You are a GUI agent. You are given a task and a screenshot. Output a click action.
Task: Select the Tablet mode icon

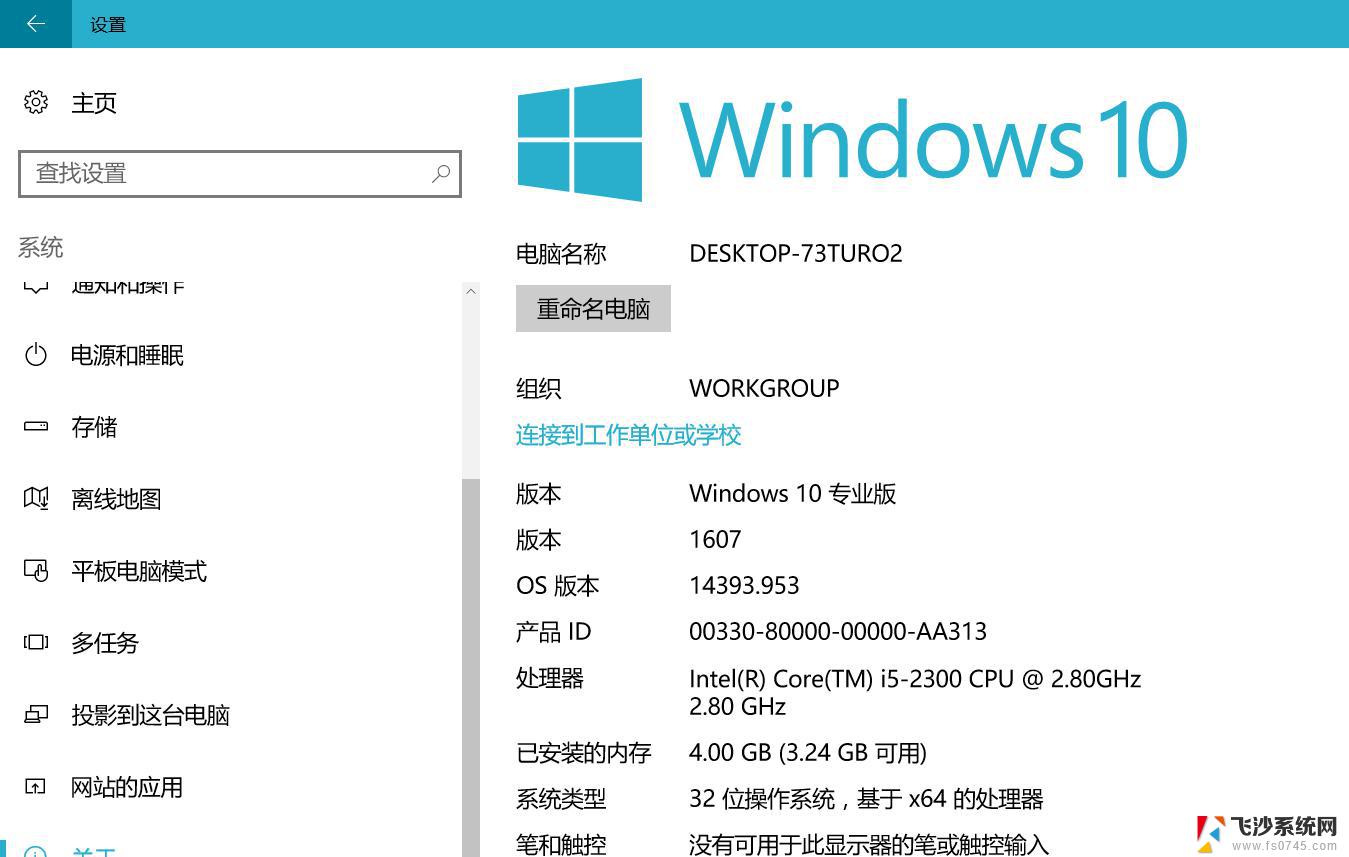36,571
